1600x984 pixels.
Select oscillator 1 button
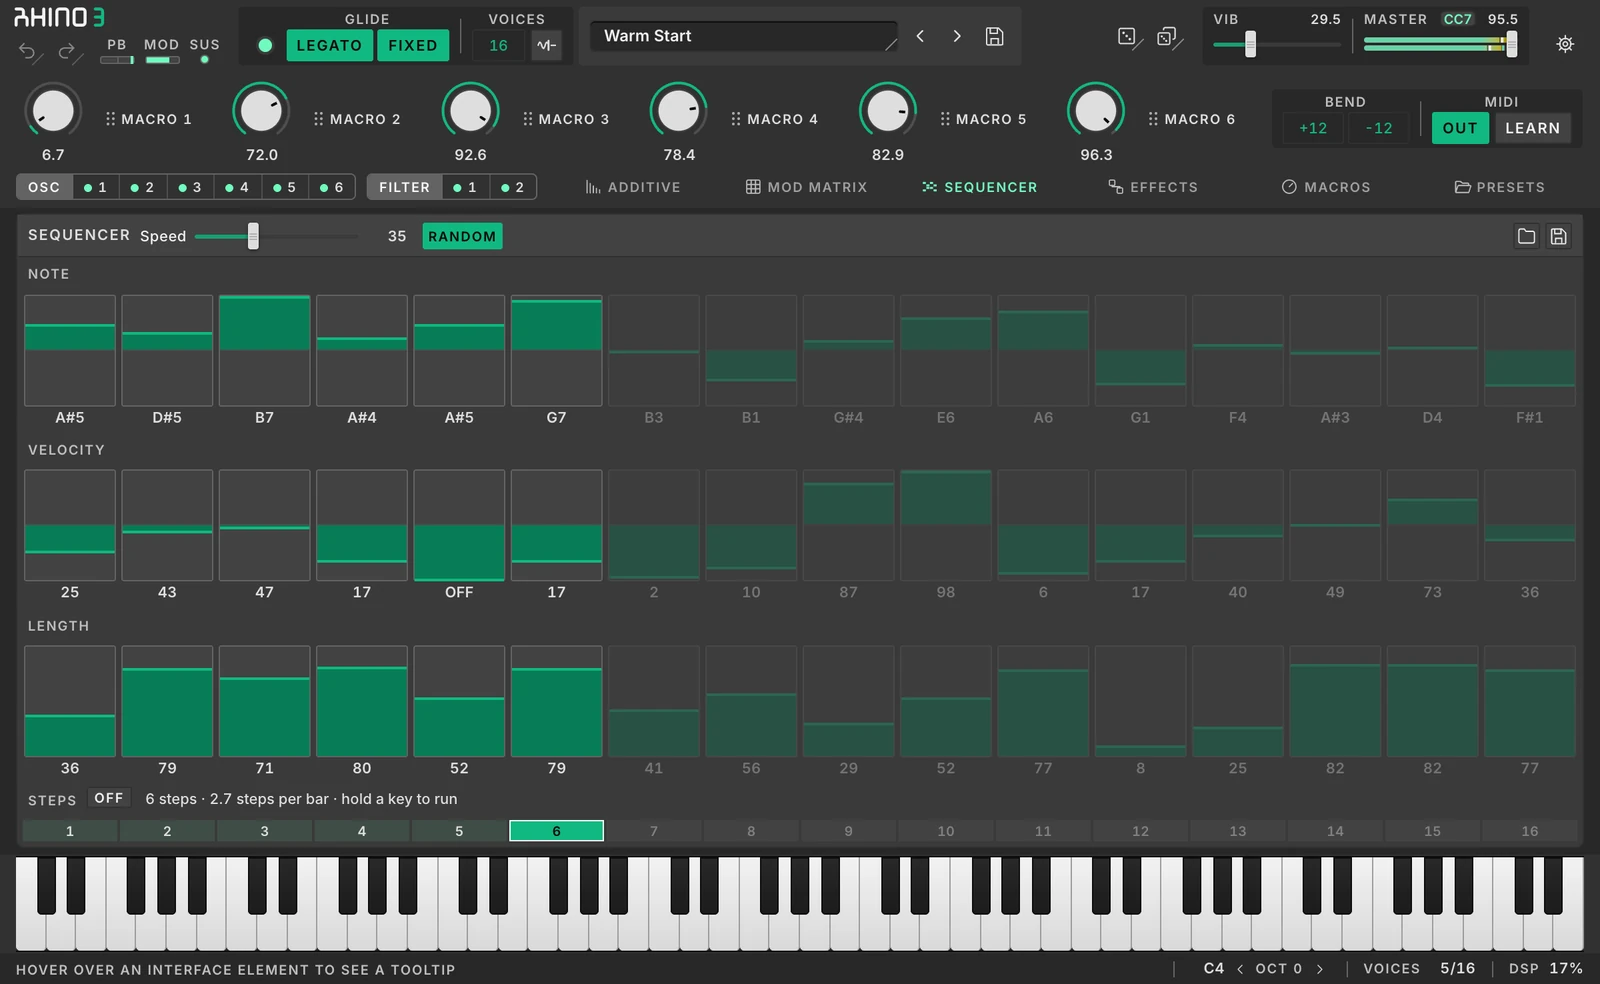[x=96, y=187]
